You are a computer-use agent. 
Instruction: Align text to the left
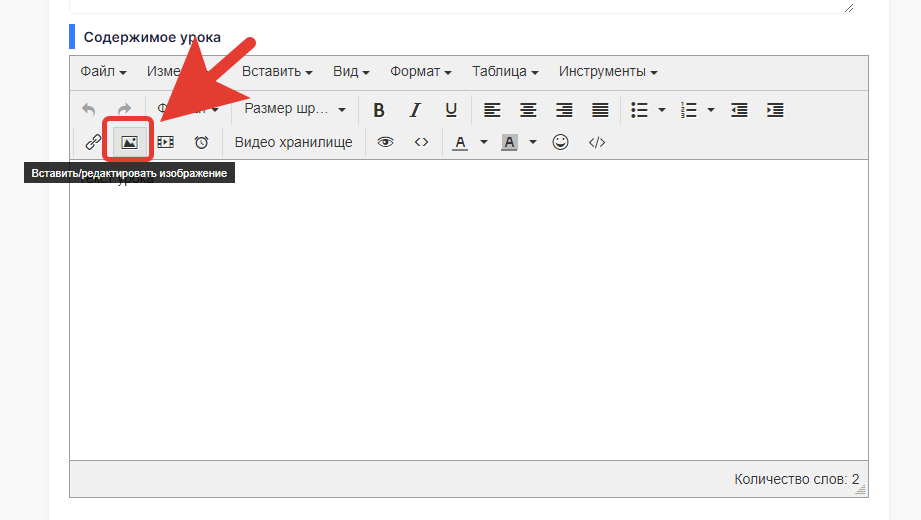point(492,110)
